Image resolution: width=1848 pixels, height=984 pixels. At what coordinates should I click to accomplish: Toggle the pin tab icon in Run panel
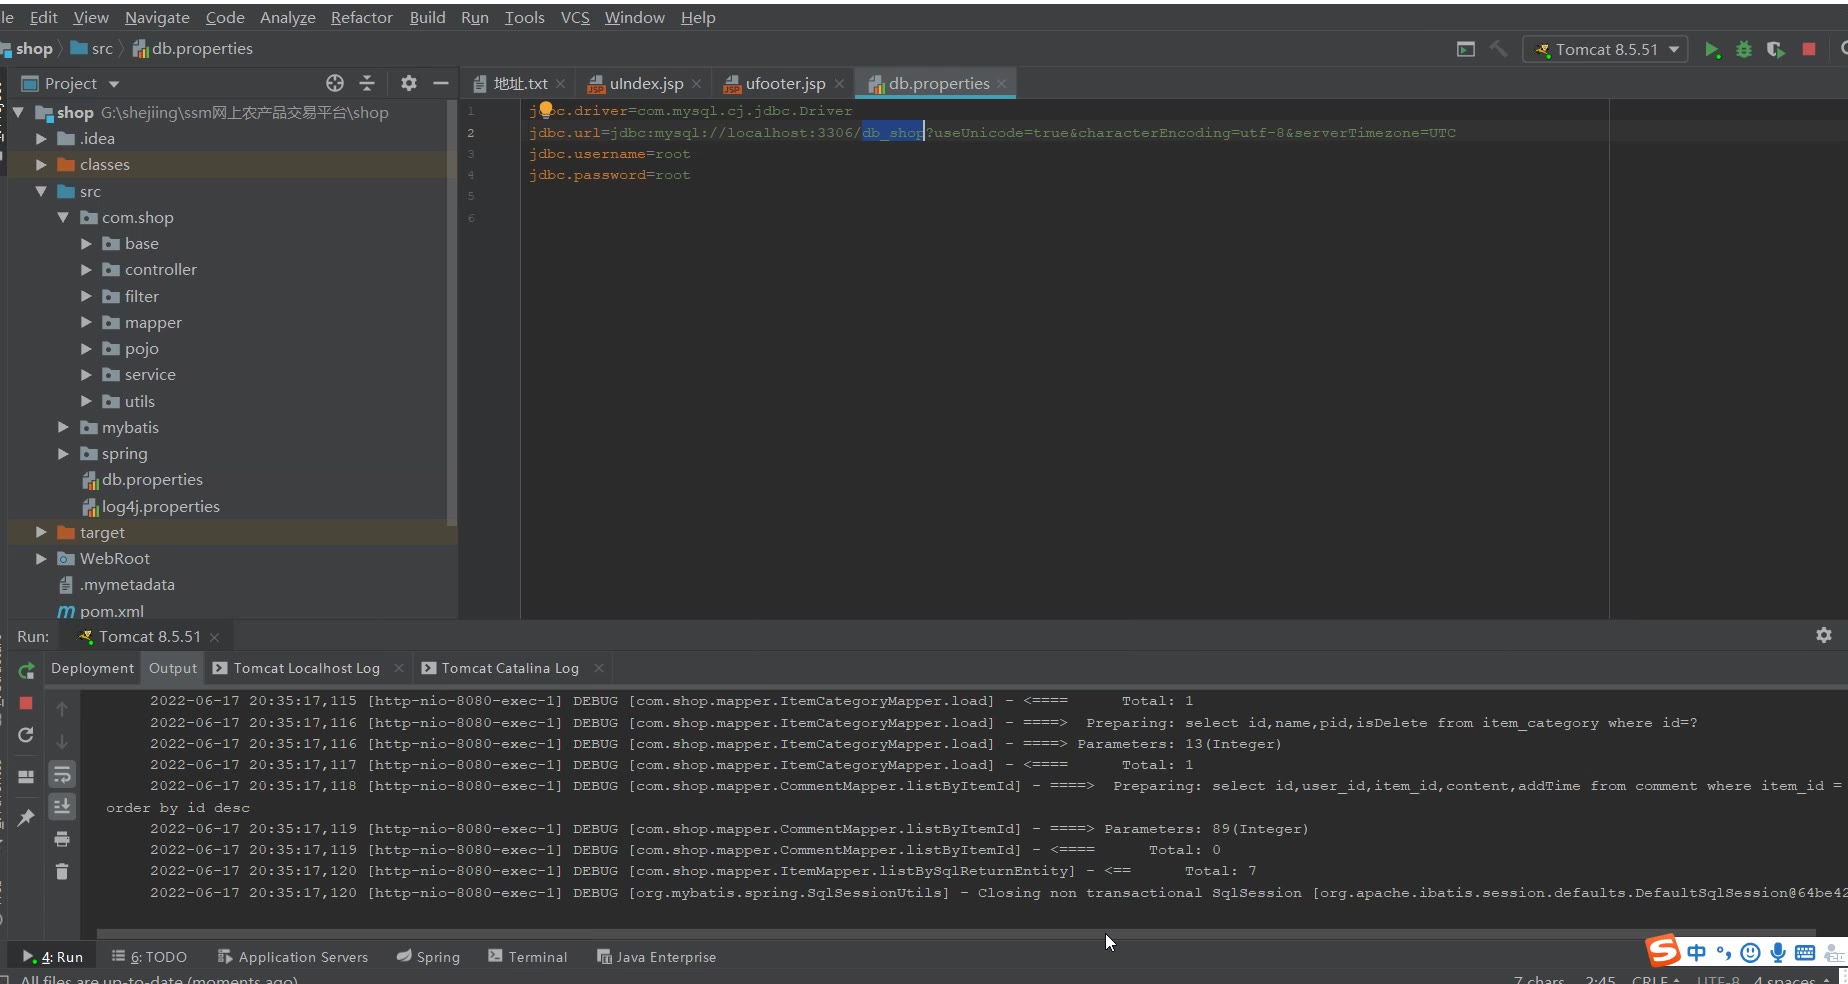pos(27,817)
